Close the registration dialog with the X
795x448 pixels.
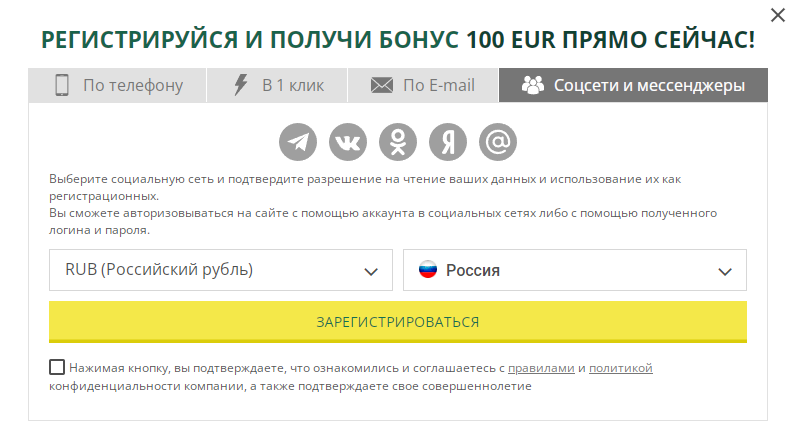click(777, 15)
